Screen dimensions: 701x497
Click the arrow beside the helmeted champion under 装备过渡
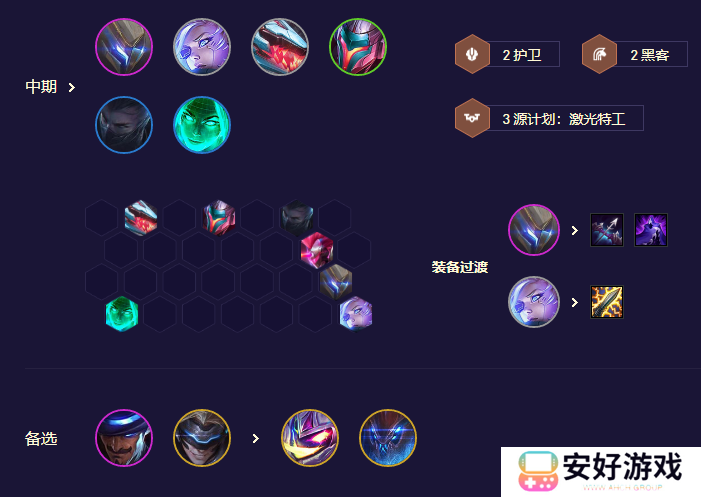tap(575, 230)
